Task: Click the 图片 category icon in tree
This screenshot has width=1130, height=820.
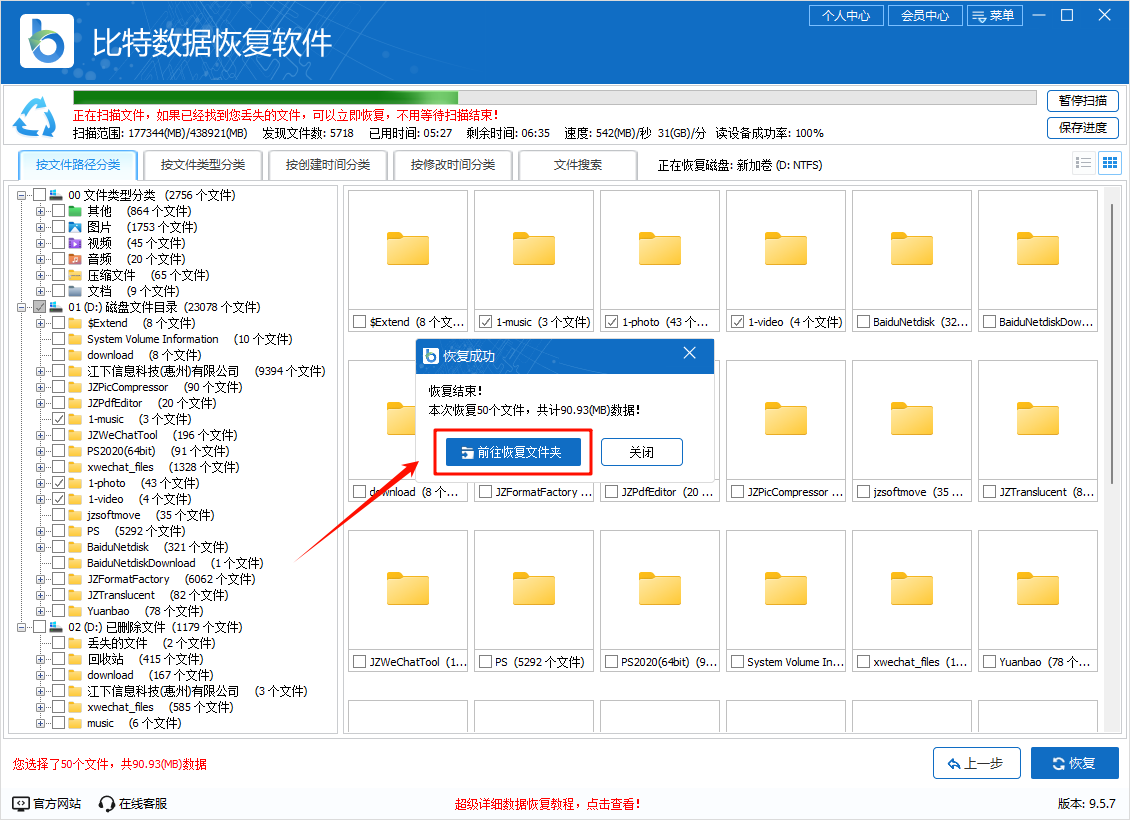Action: [x=75, y=227]
